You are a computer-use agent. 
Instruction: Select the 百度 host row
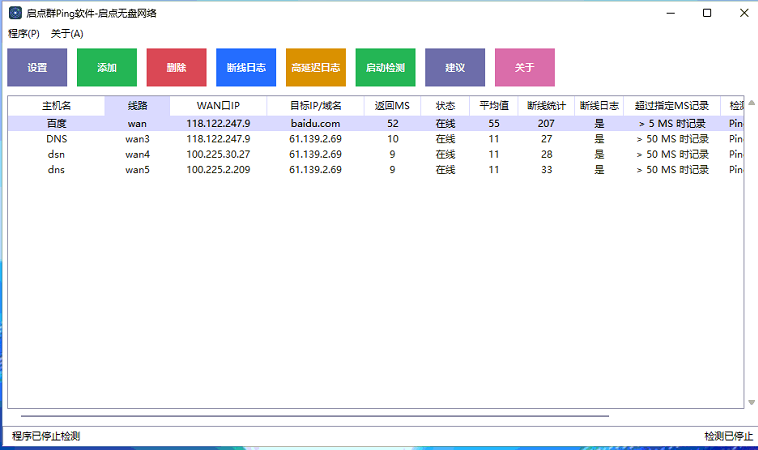click(376, 124)
